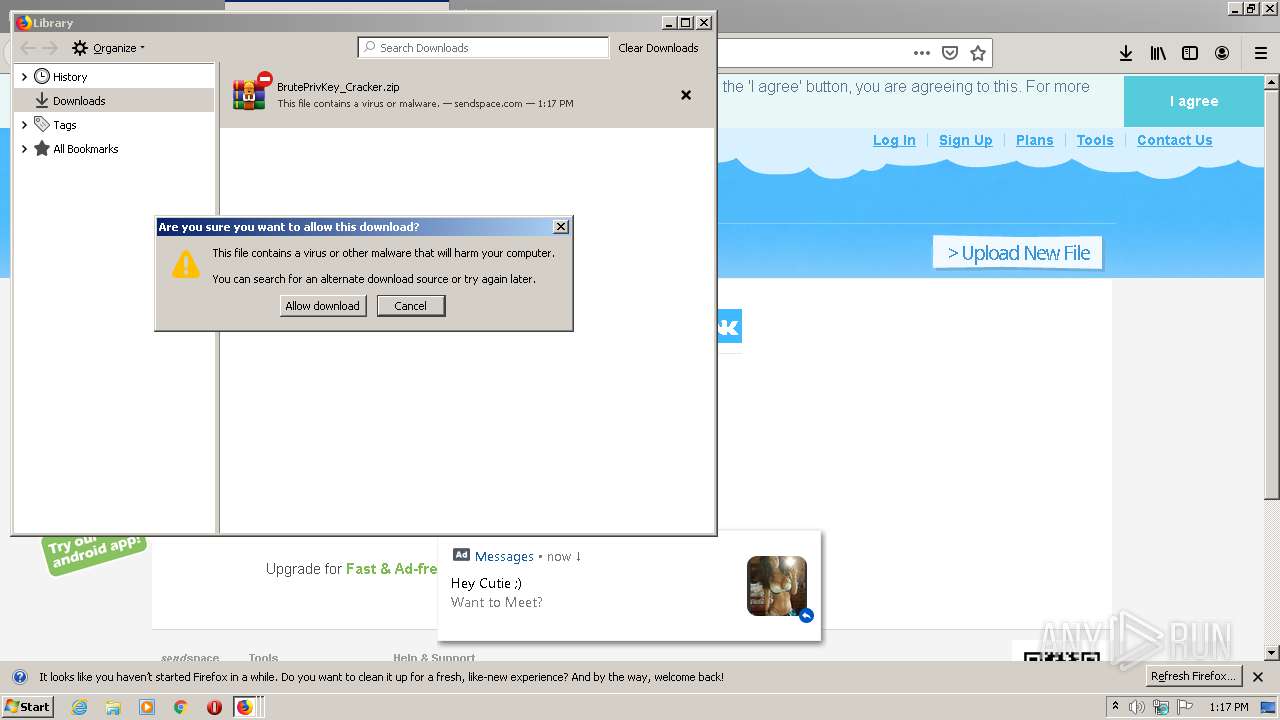Select BrutePrivKey_Cracker.zip file name
This screenshot has height=720, width=1280.
[x=338, y=87]
